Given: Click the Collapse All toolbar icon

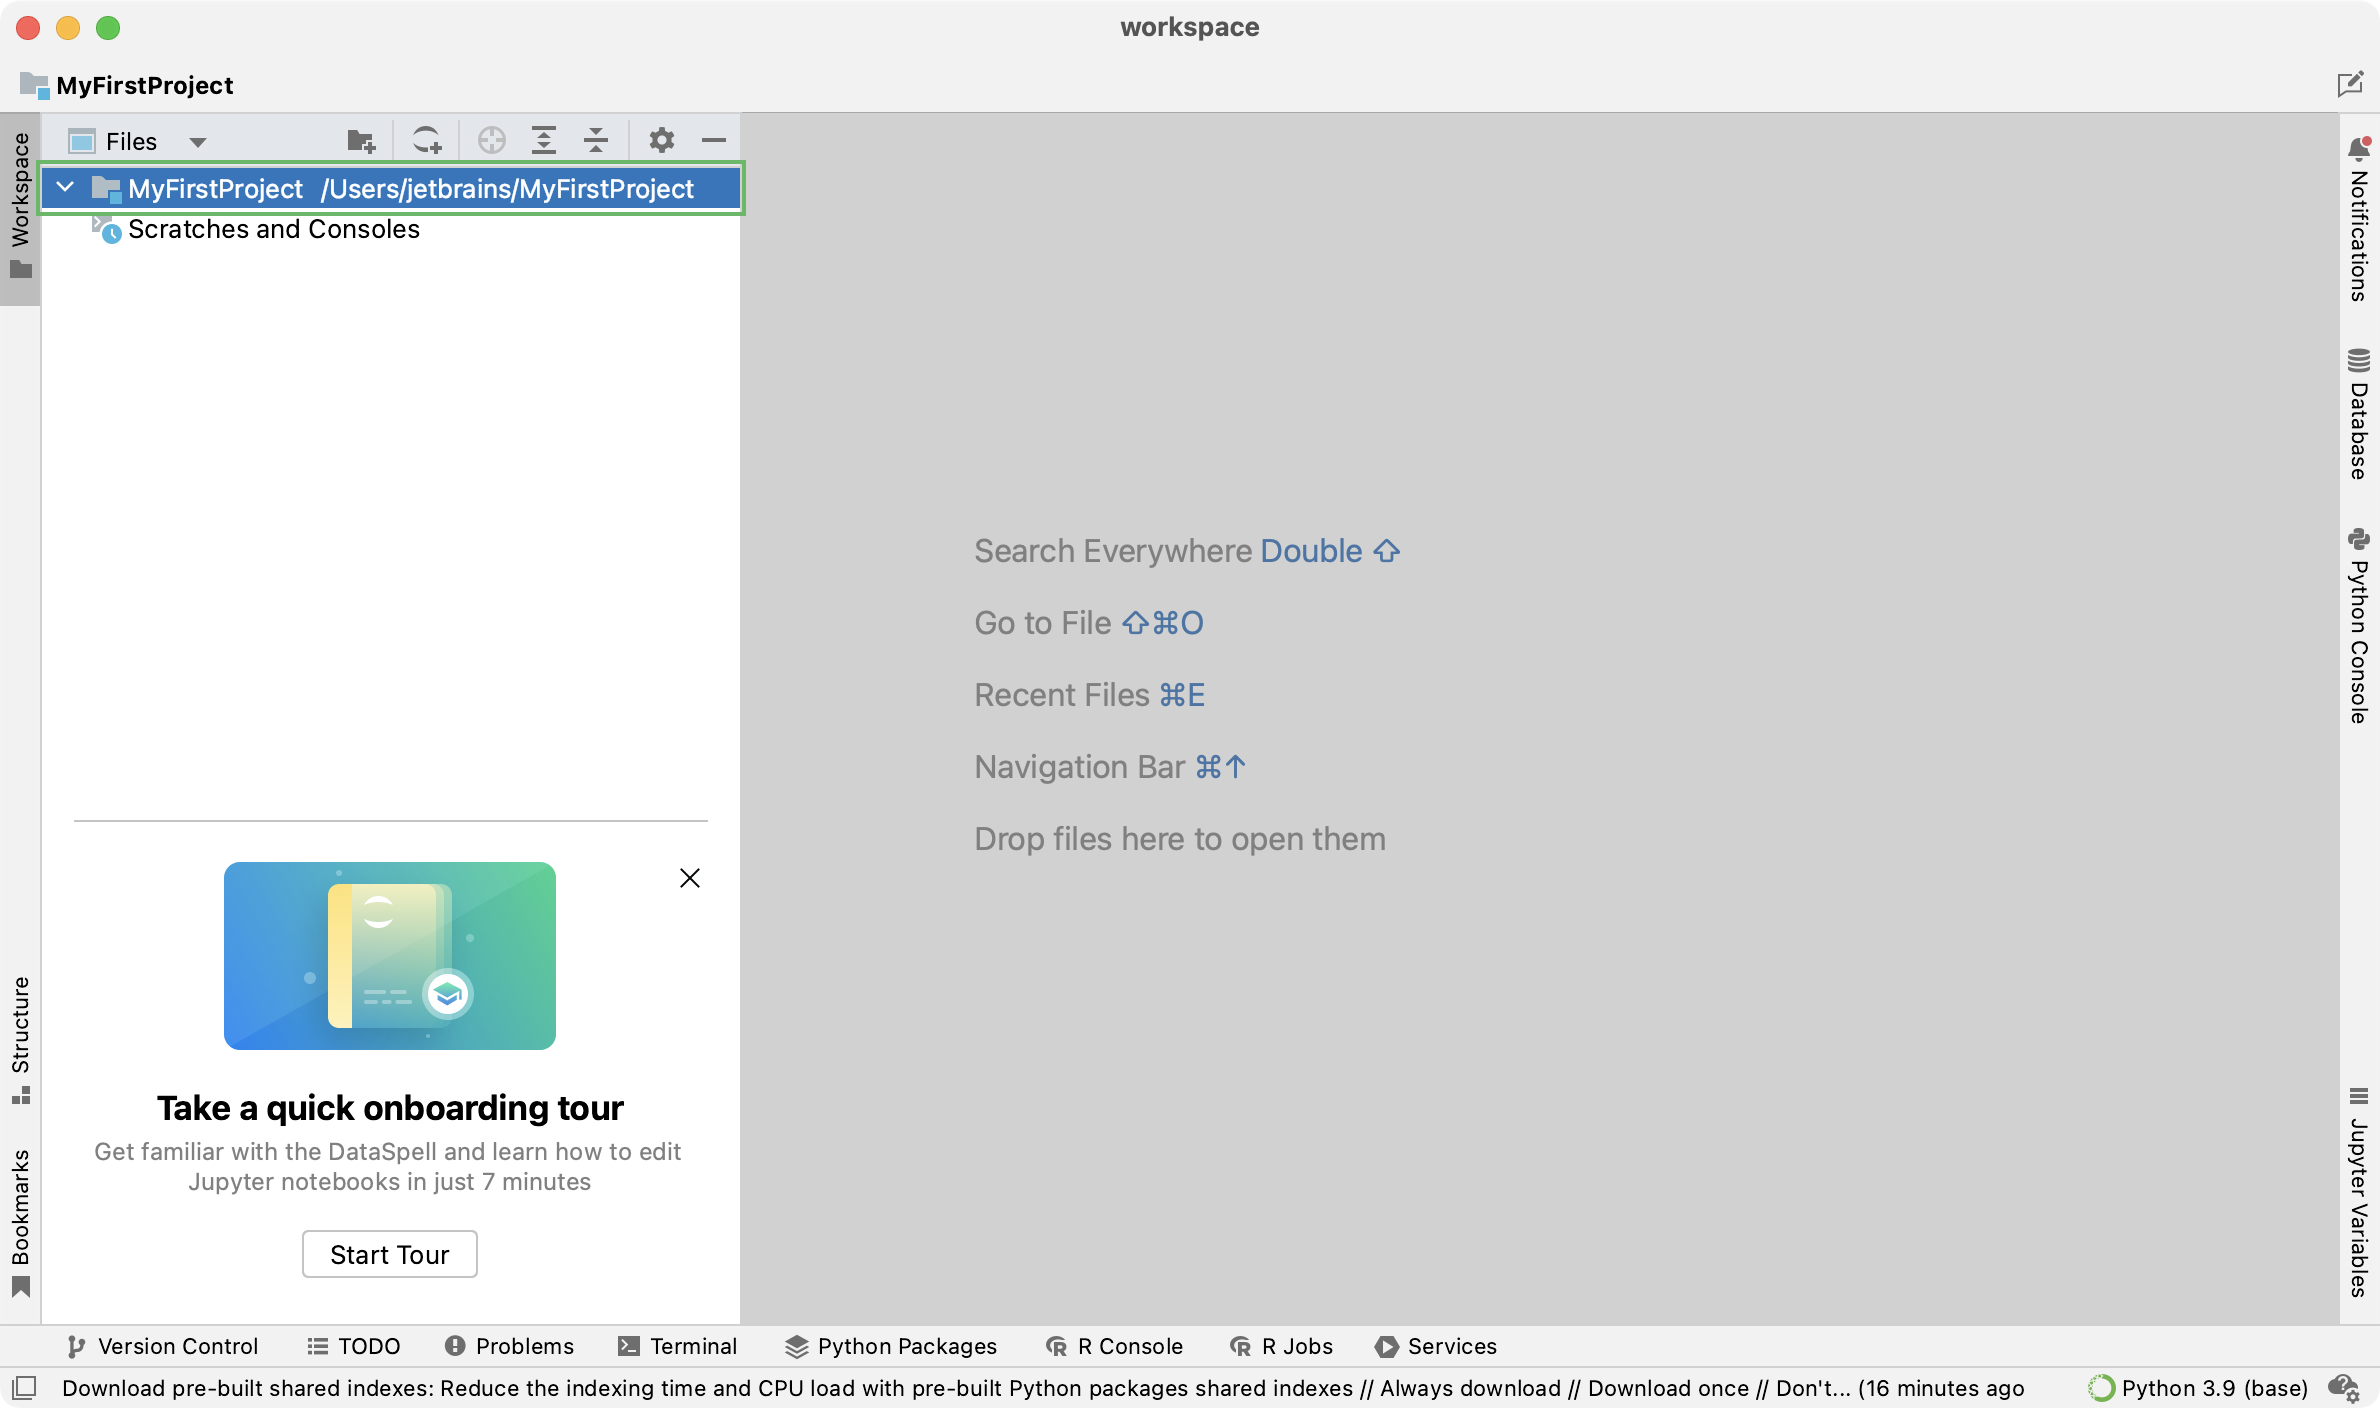Looking at the screenshot, I should click(596, 141).
